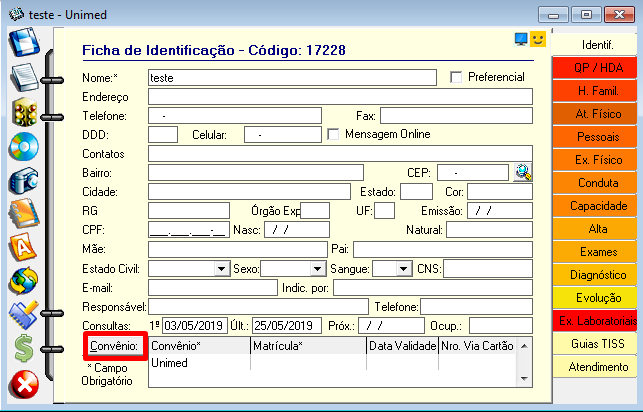This screenshot has width=643, height=412.
Task: Switch to the Ex. Físico tab
Action: pos(594,159)
